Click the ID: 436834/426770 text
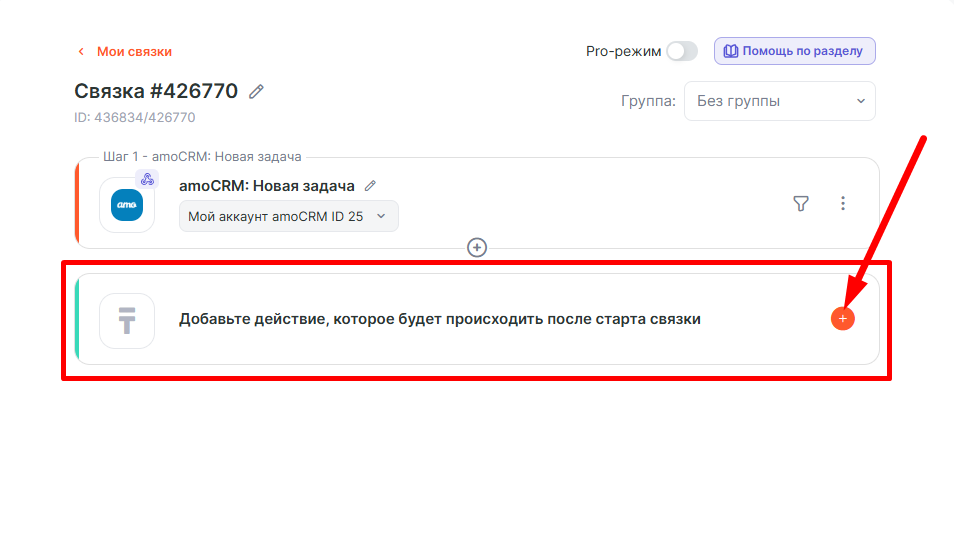The image size is (954, 534). click(134, 118)
